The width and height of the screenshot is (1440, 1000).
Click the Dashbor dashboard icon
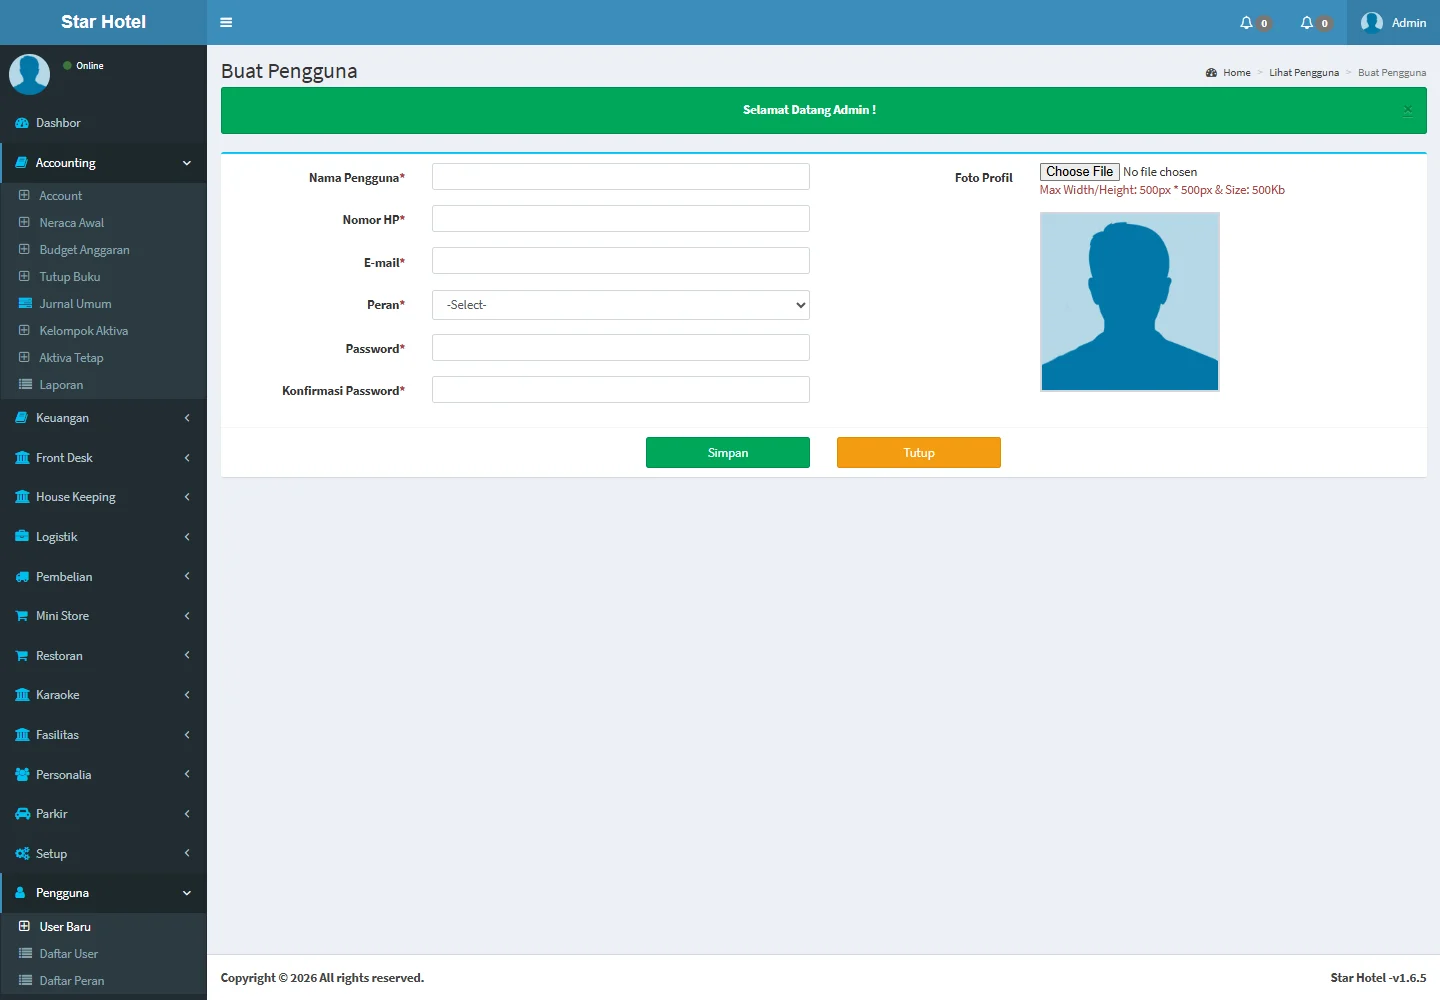pyautogui.click(x=22, y=123)
